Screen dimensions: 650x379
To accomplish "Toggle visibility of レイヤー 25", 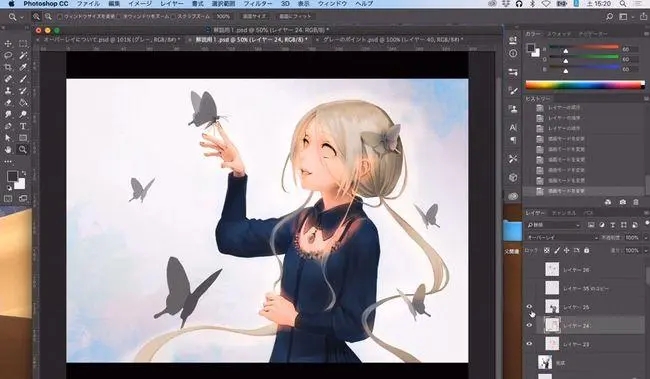I will click(529, 307).
